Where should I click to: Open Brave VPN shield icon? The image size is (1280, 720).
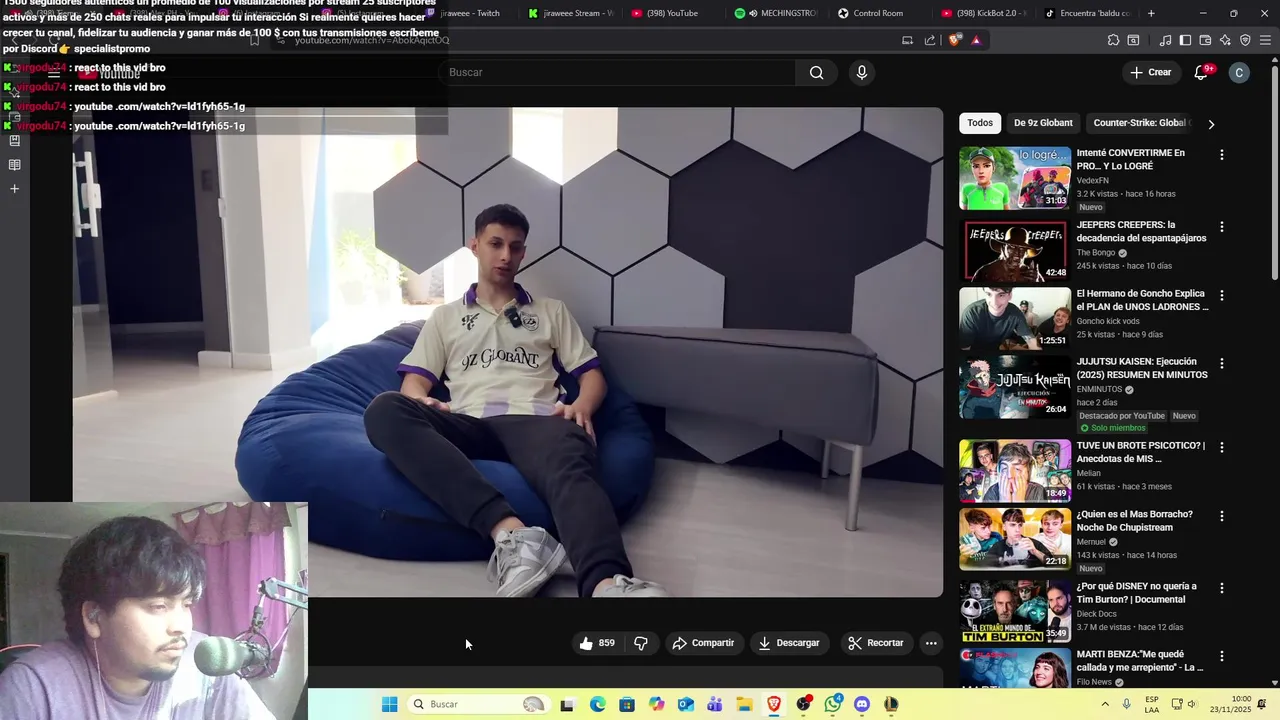1245,40
